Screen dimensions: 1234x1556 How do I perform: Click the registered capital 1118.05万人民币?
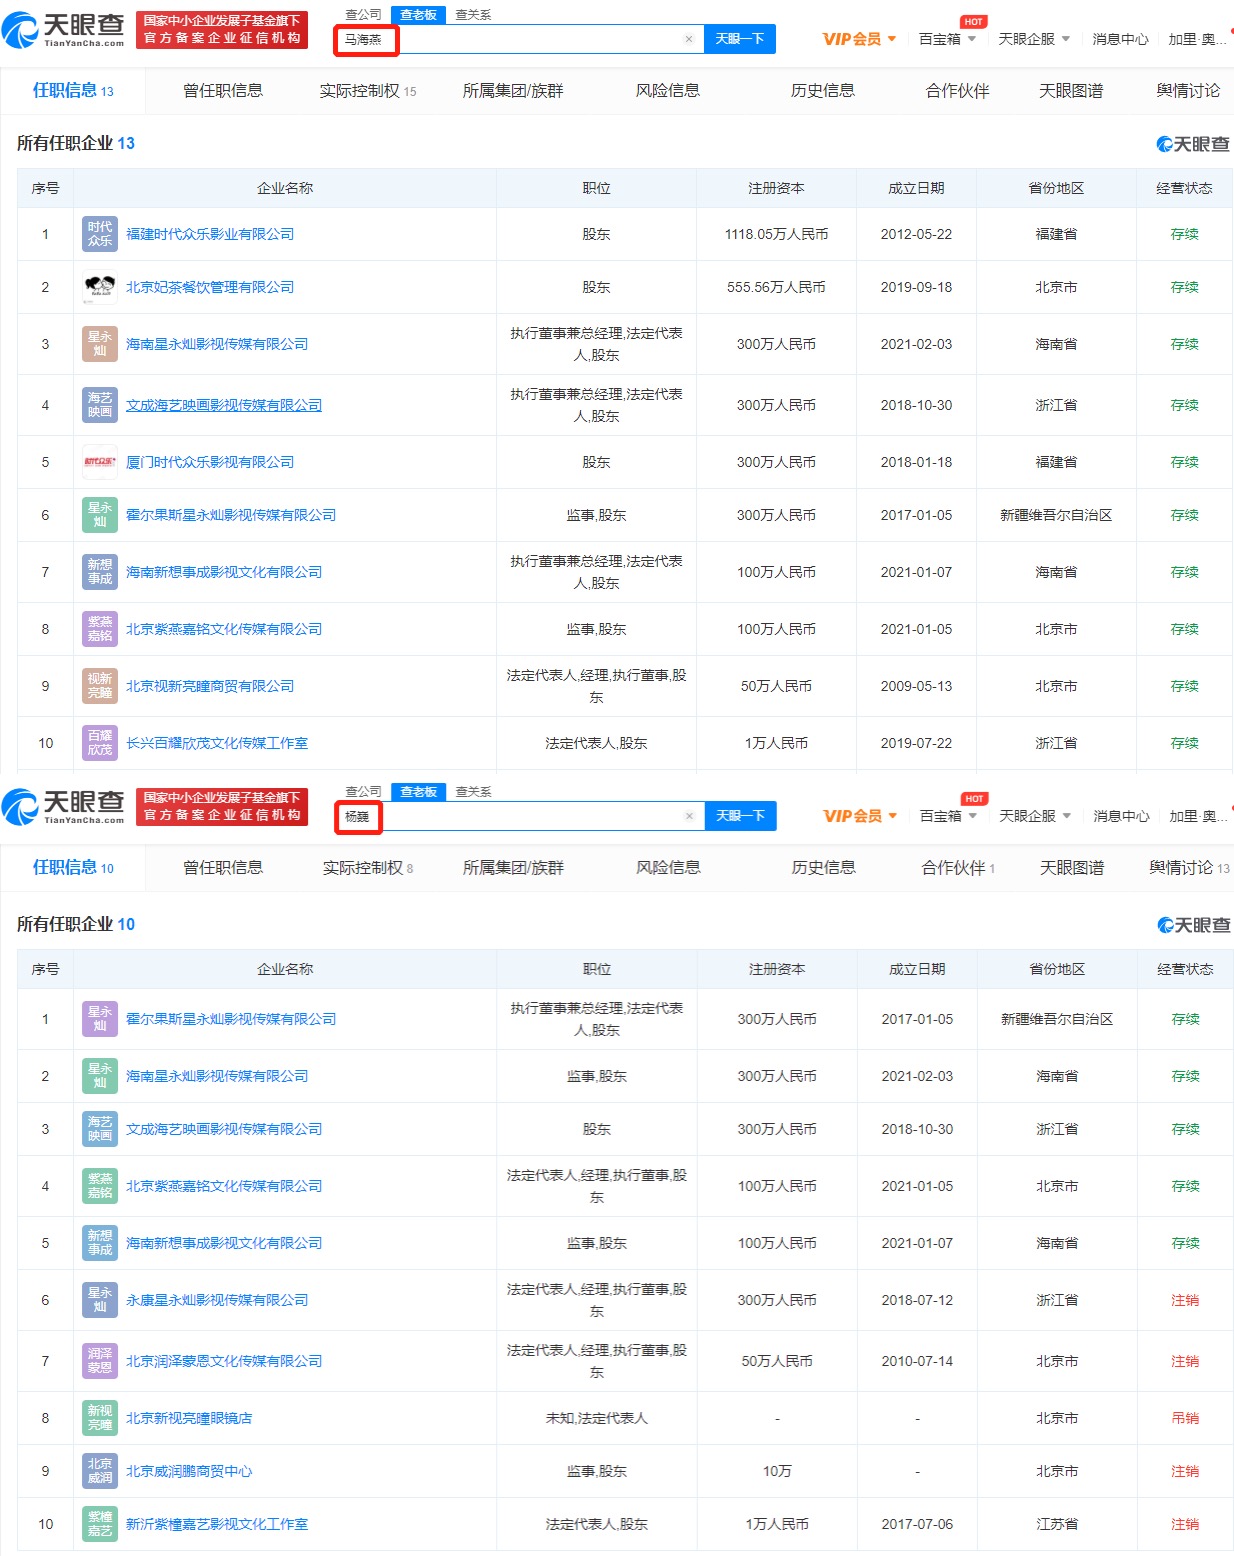coord(776,234)
